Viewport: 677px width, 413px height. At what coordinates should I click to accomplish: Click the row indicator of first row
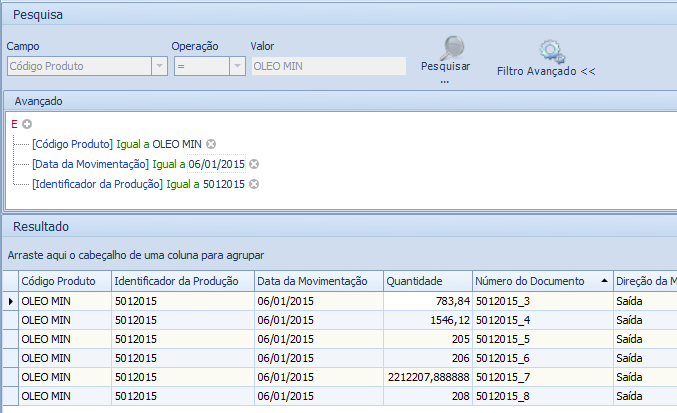(x=11, y=300)
